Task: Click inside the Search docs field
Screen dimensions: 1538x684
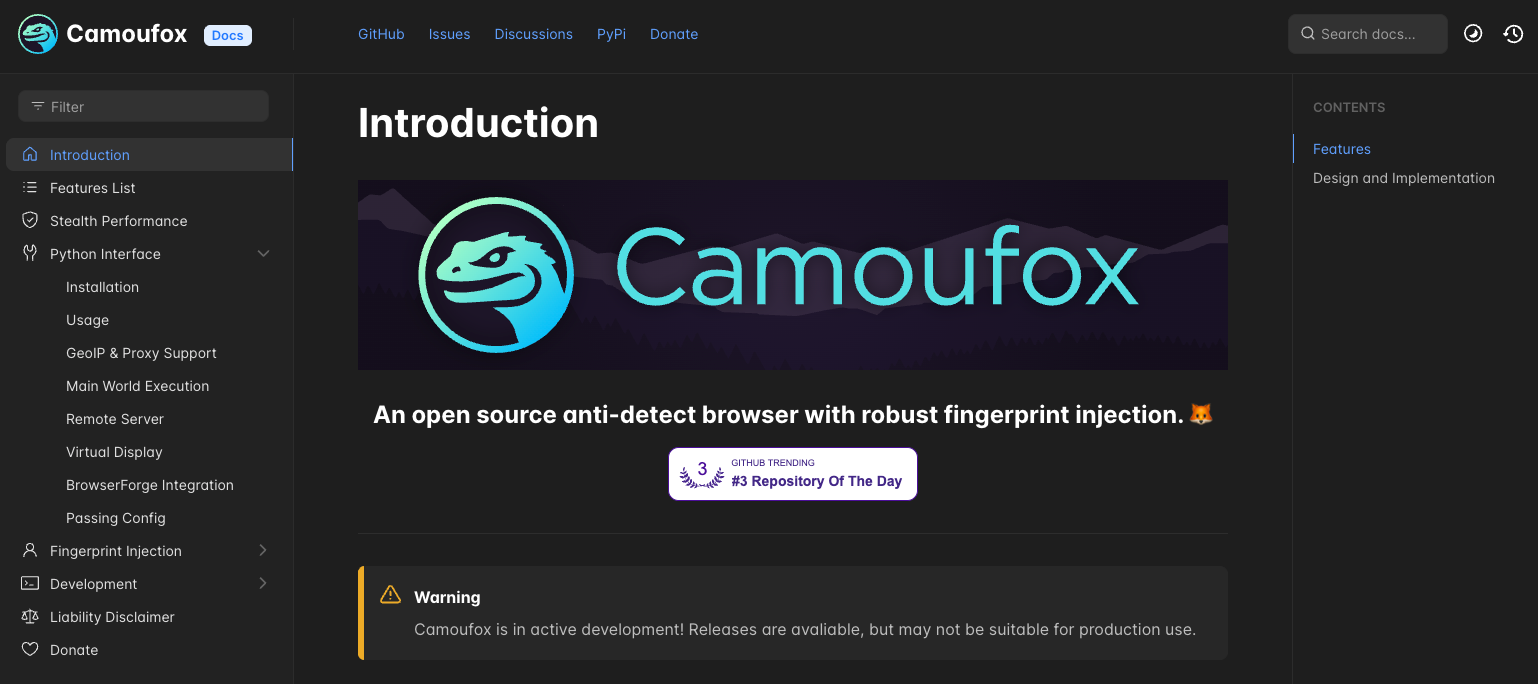Action: coord(1367,33)
